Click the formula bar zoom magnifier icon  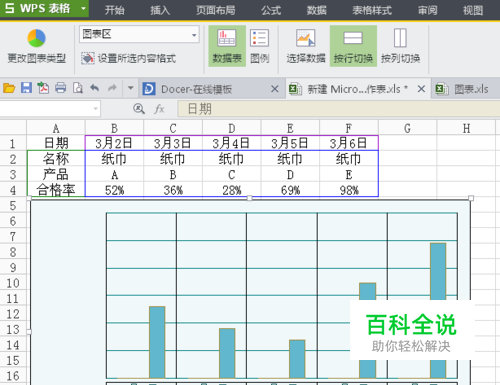(x=139, y=109)
